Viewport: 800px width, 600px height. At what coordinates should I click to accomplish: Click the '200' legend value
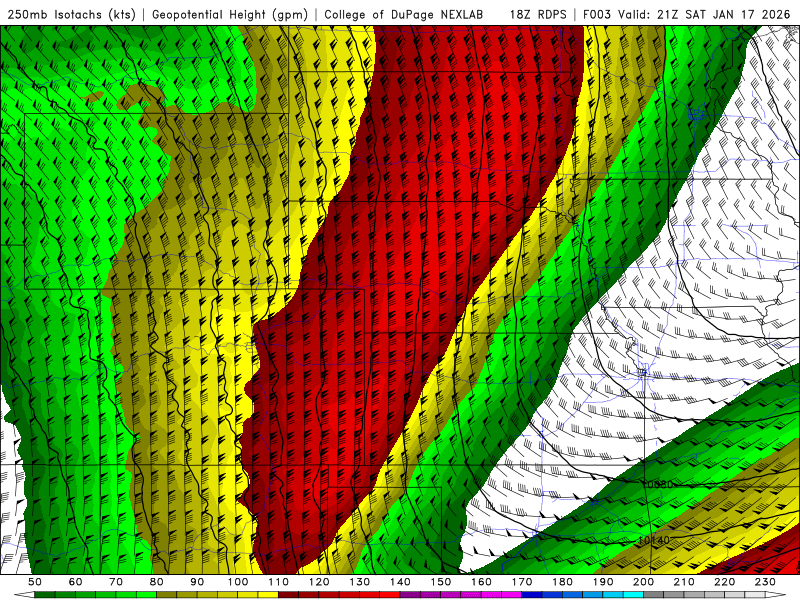[x=643, y=582]
